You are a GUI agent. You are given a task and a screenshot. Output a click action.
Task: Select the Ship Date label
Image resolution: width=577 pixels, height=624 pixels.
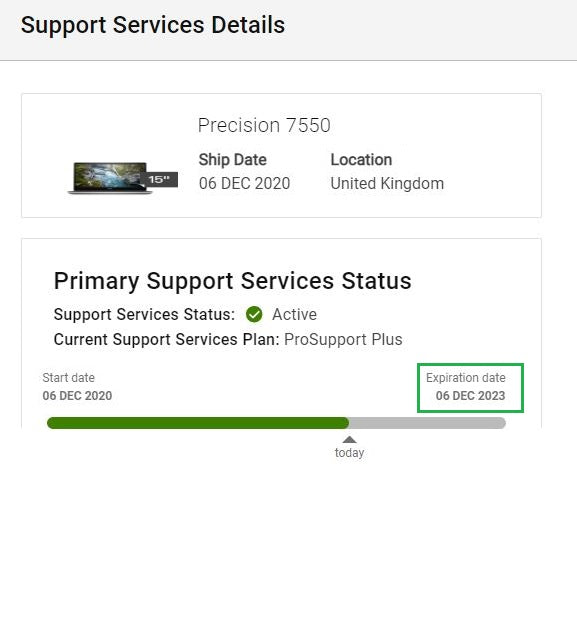(x=233, y=160)
